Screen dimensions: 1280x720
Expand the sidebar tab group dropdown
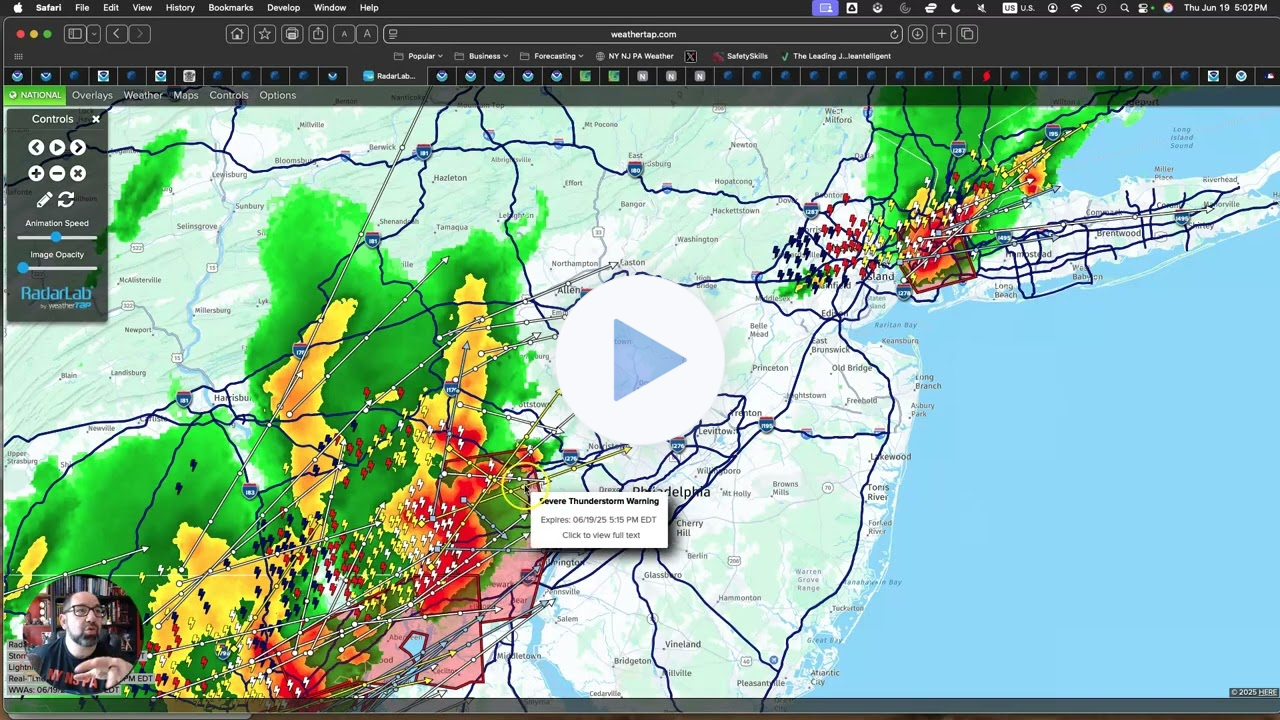(93, 34)
